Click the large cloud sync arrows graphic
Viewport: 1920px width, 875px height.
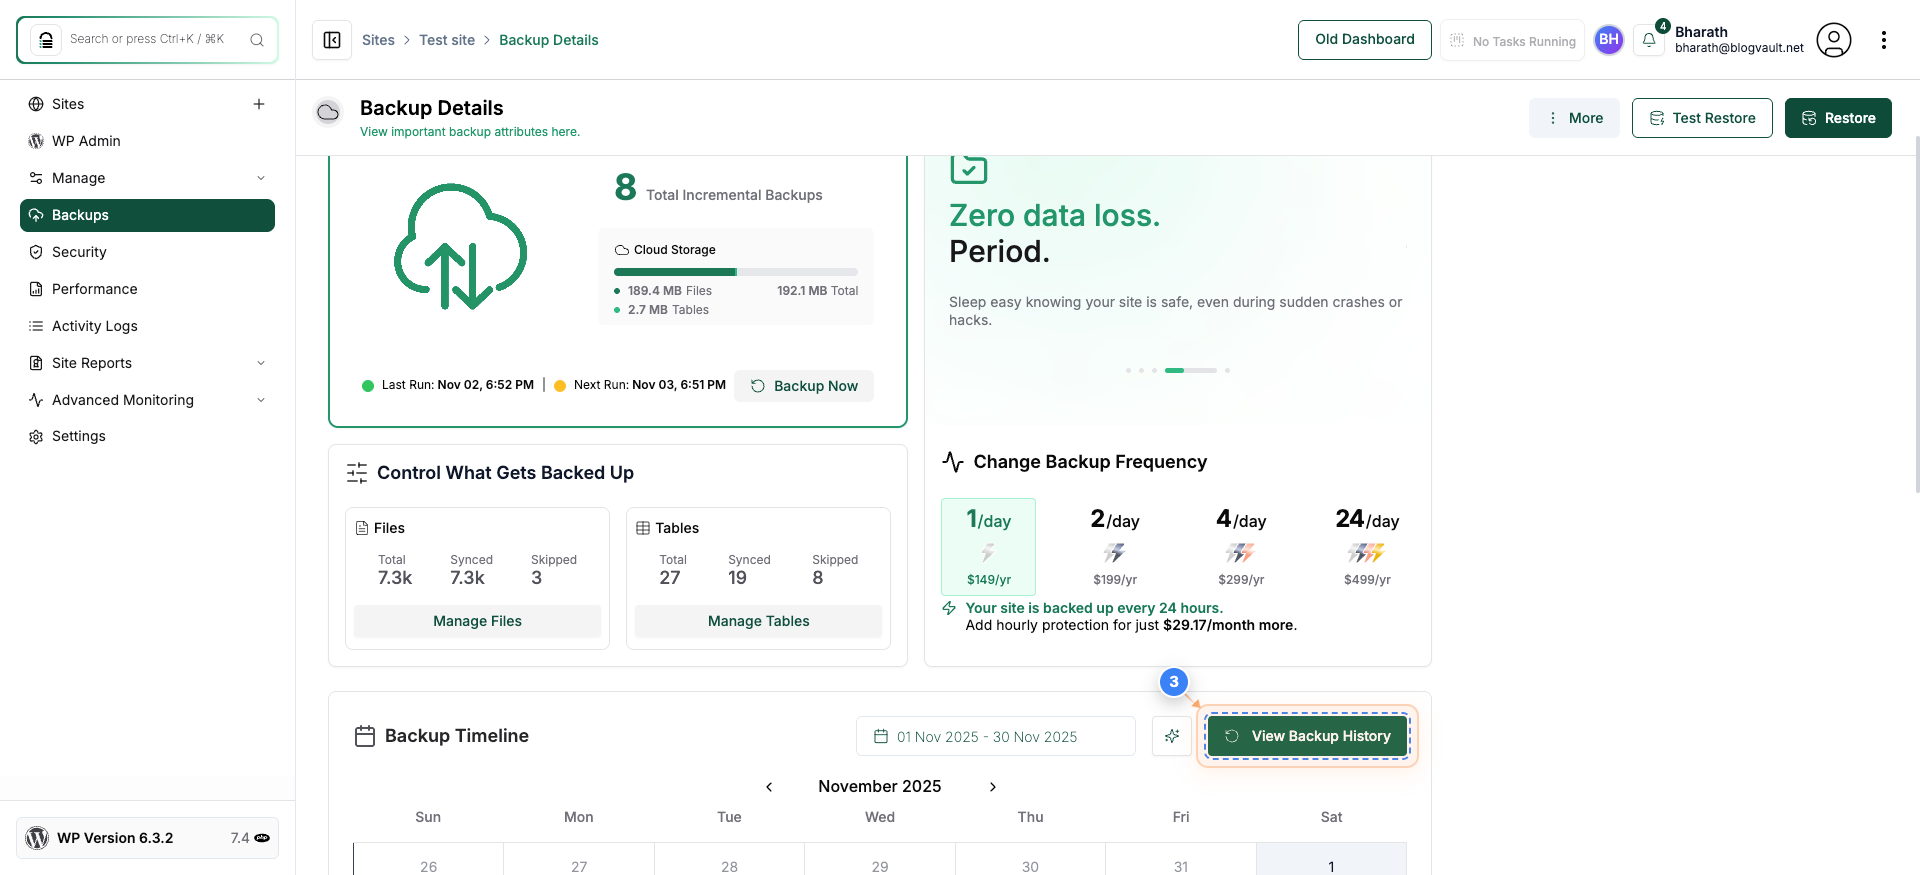click(x=460, y=247)
